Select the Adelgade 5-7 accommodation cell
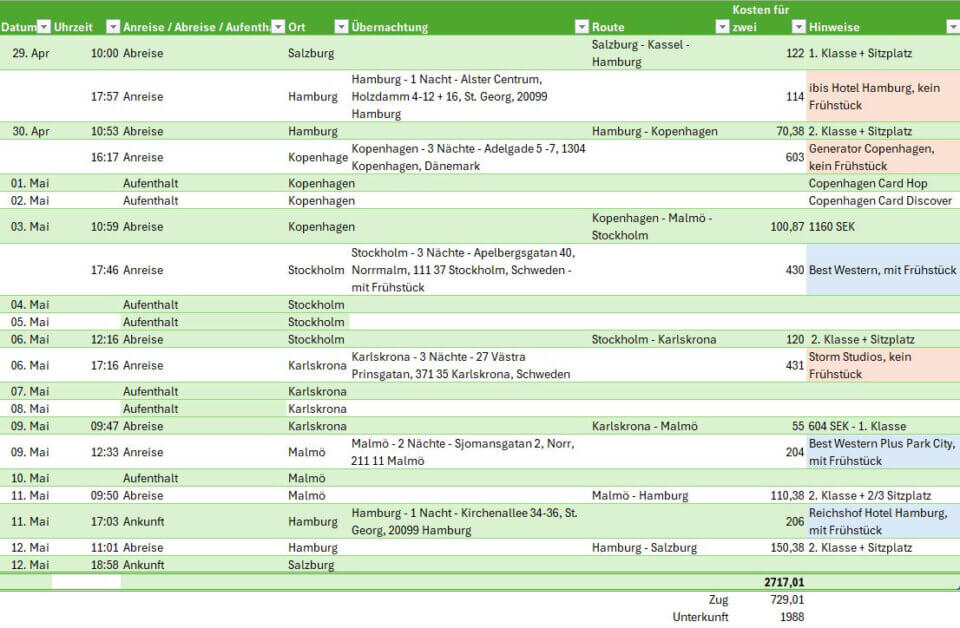960x628 pixels. coord(470,157)
